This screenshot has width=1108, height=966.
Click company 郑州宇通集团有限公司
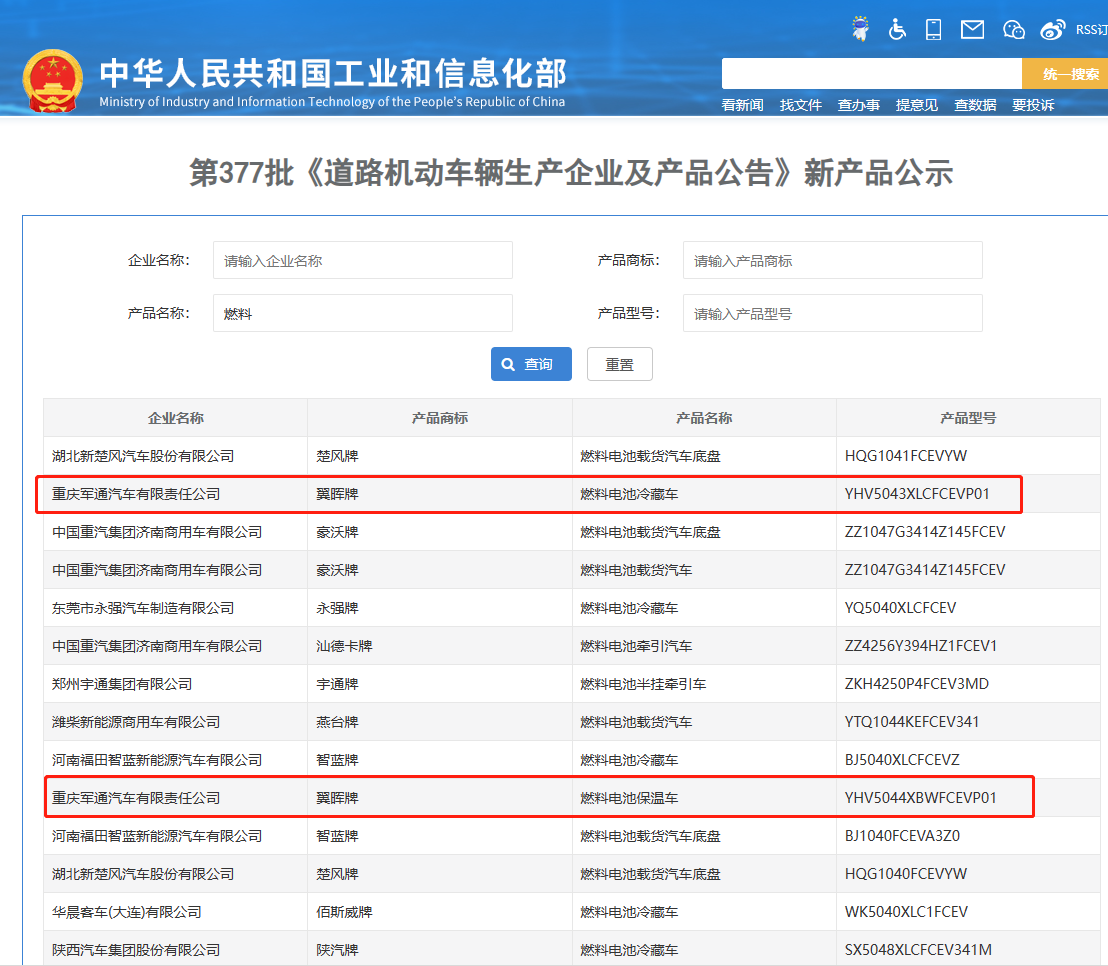[x=122, y=684]
